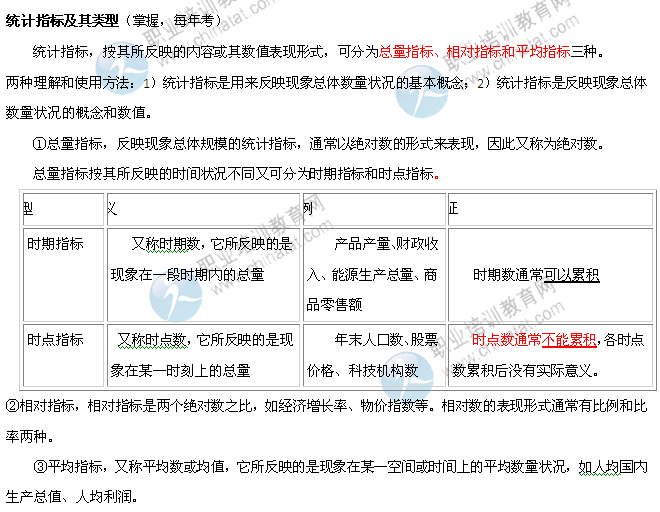Click the text '又称时点数'
This screenshot has height=512, width=660.
(152, 340)
